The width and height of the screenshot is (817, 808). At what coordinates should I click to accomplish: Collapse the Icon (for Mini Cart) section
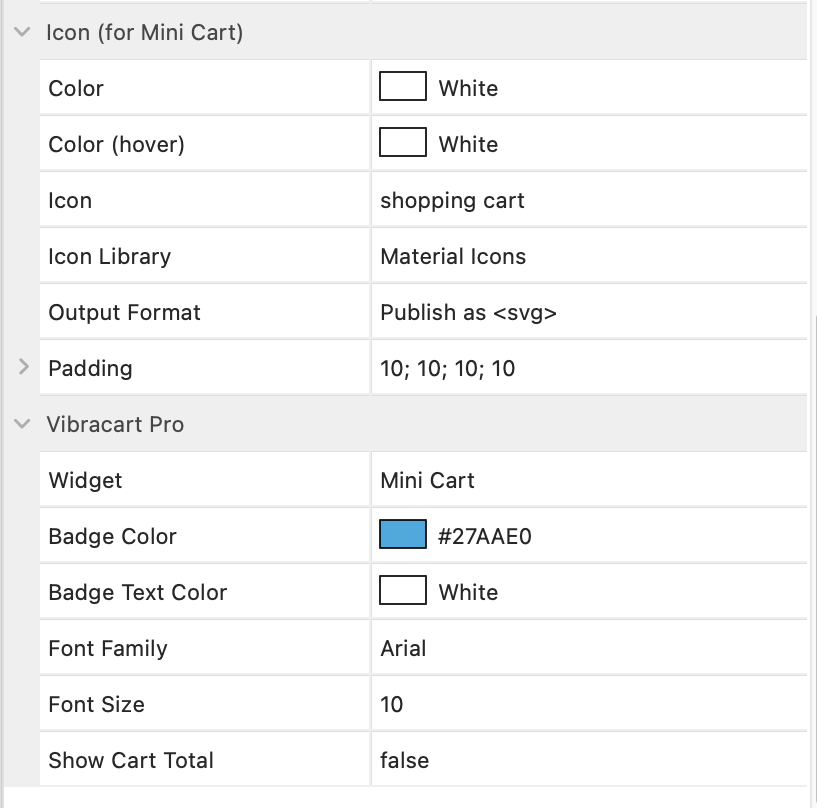click(22, 32)
